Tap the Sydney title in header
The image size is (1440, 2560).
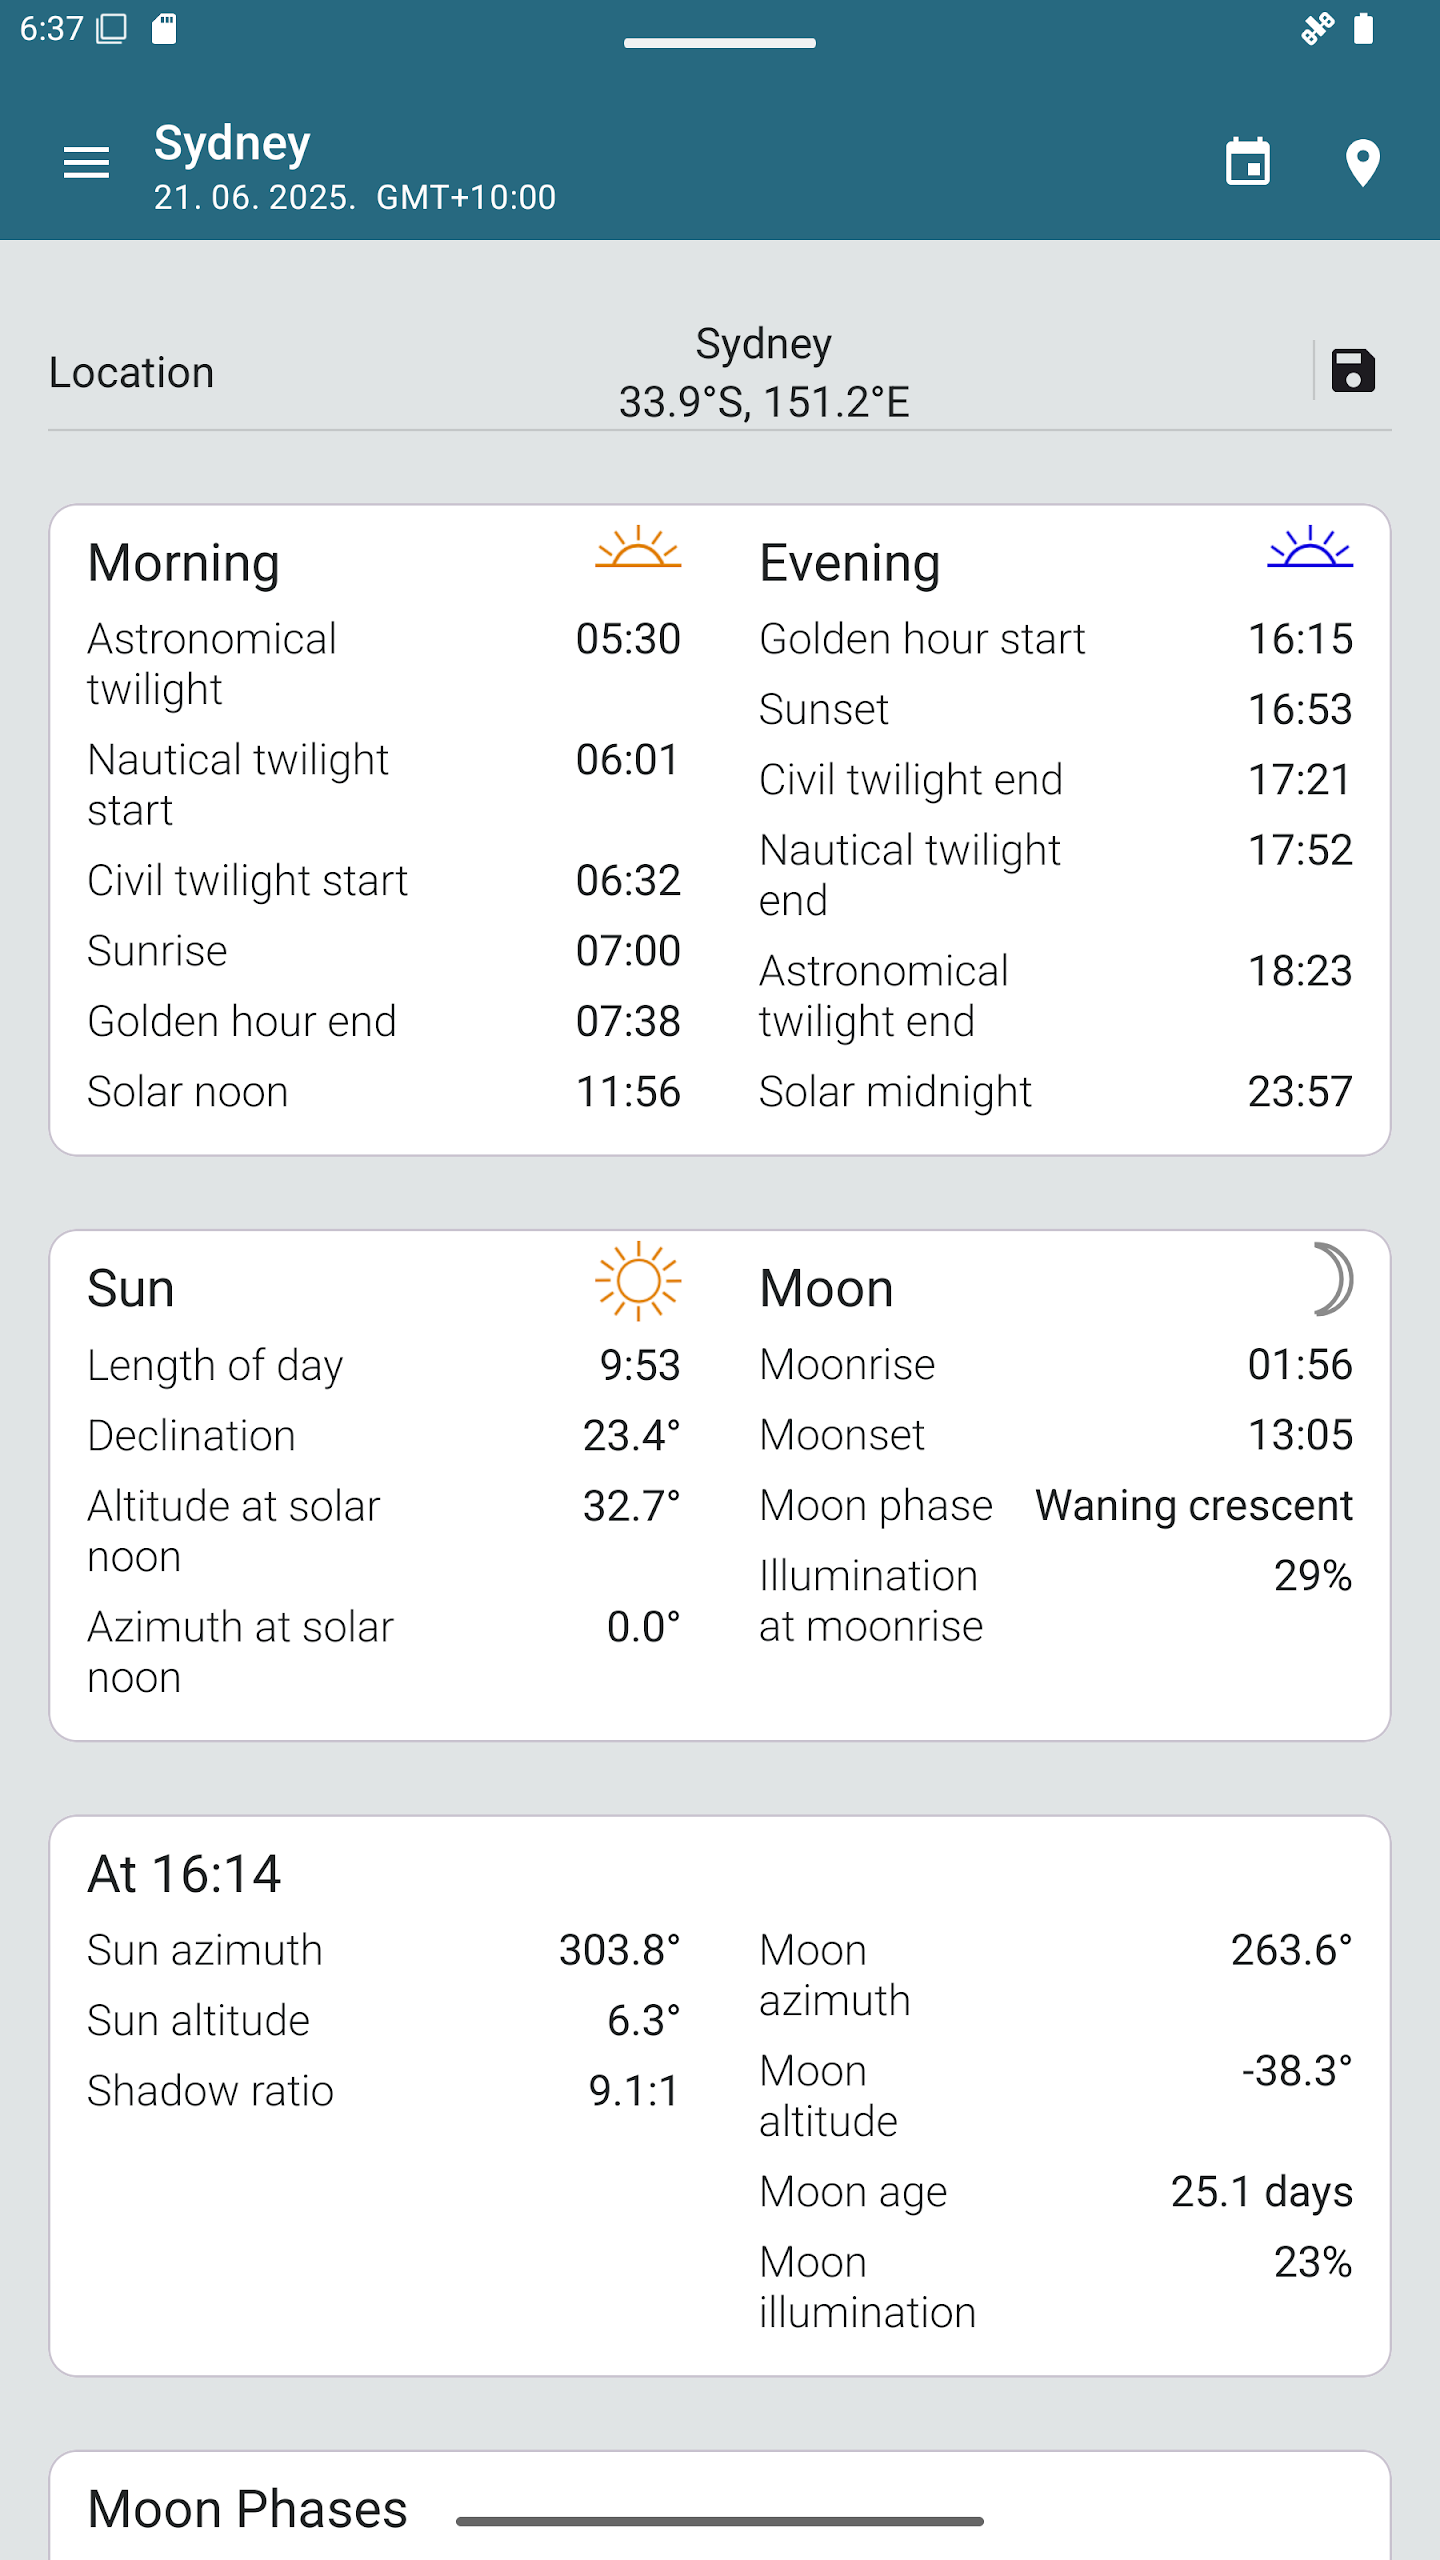[232, 143]
